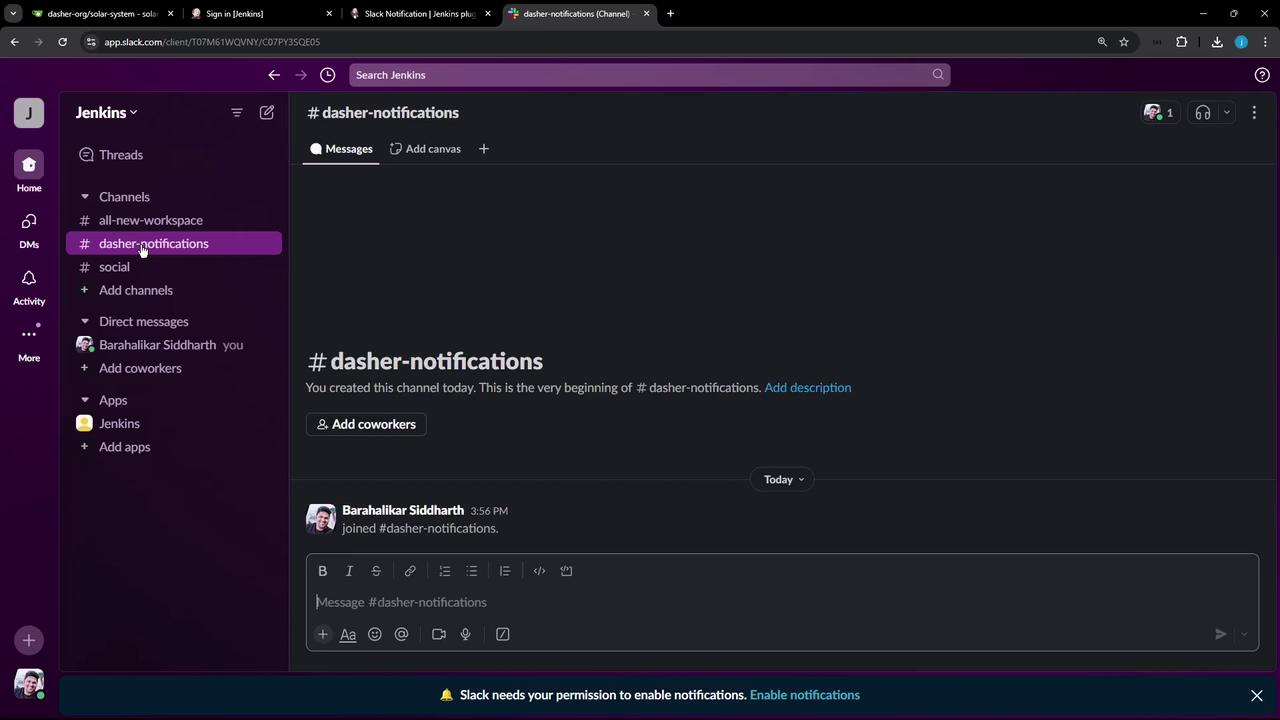Insert an ordered list
This screenshot has height=720, width=1280.
(x=445, y=571)
